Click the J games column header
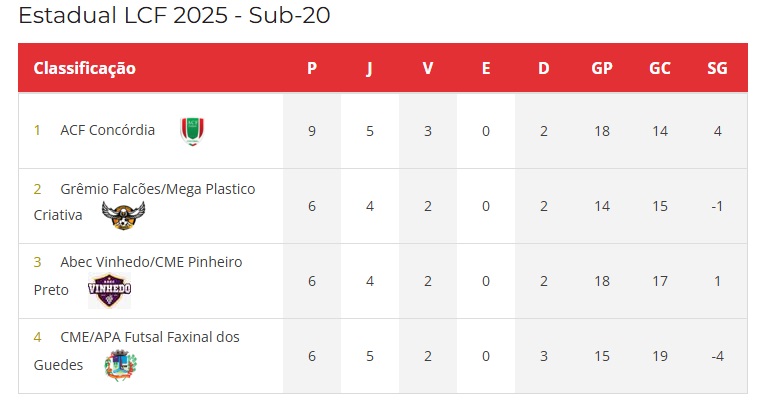The image size is (759, 415). click(x=370, y=68)
